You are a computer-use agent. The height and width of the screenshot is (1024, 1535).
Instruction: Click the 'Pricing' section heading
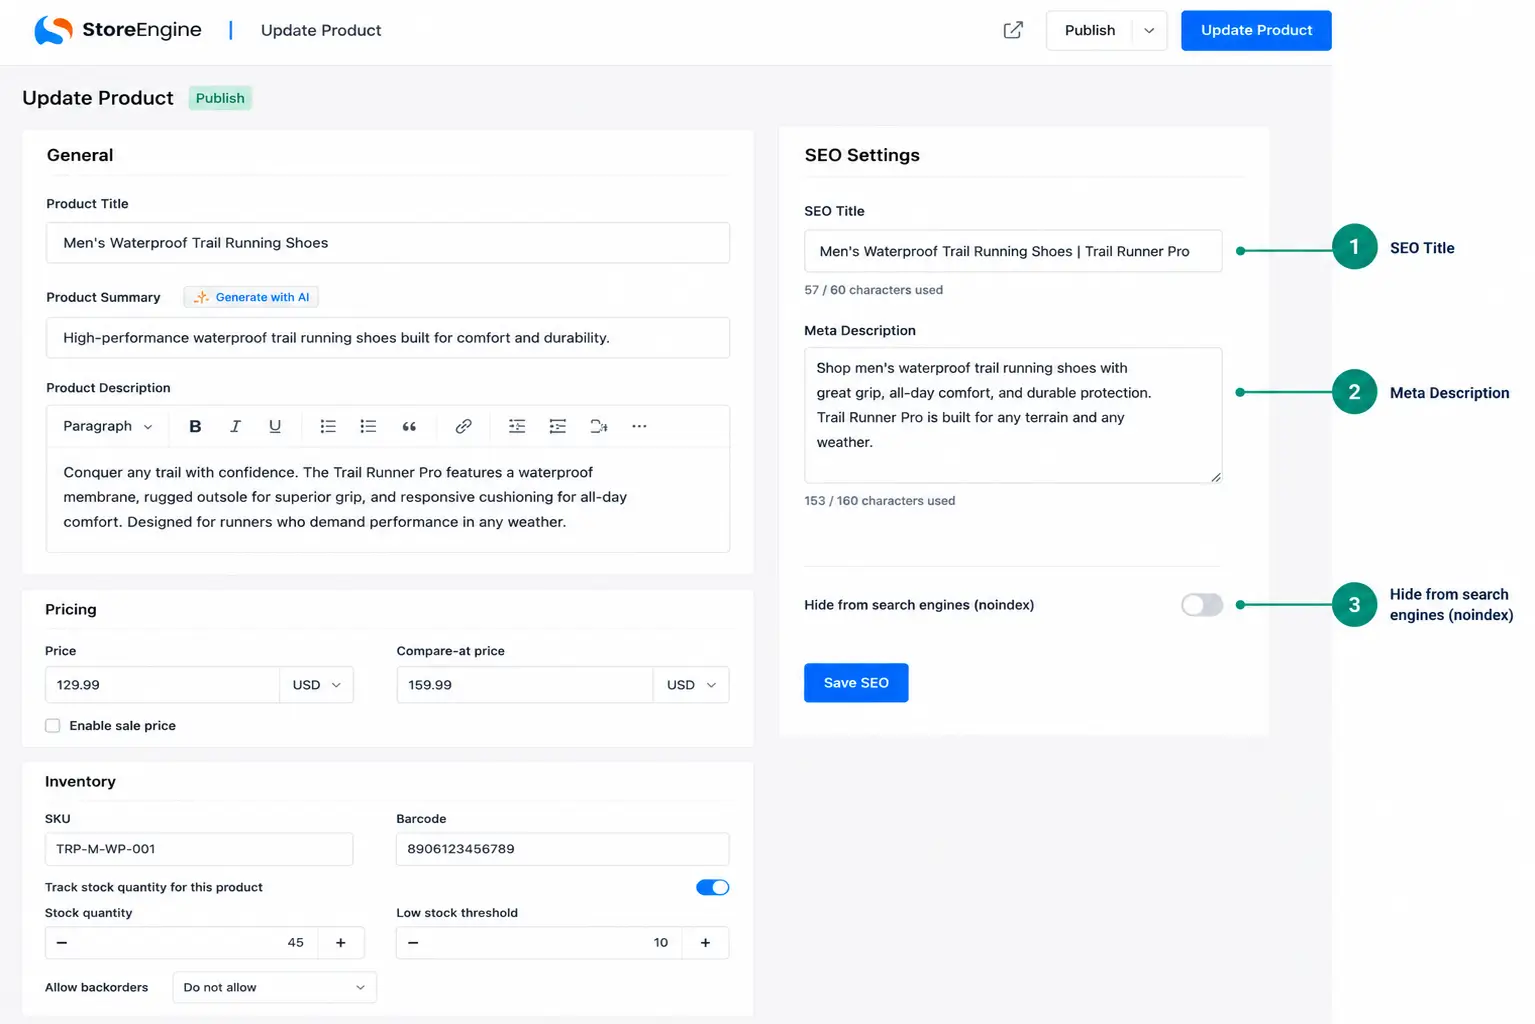[x=71, y=610]
